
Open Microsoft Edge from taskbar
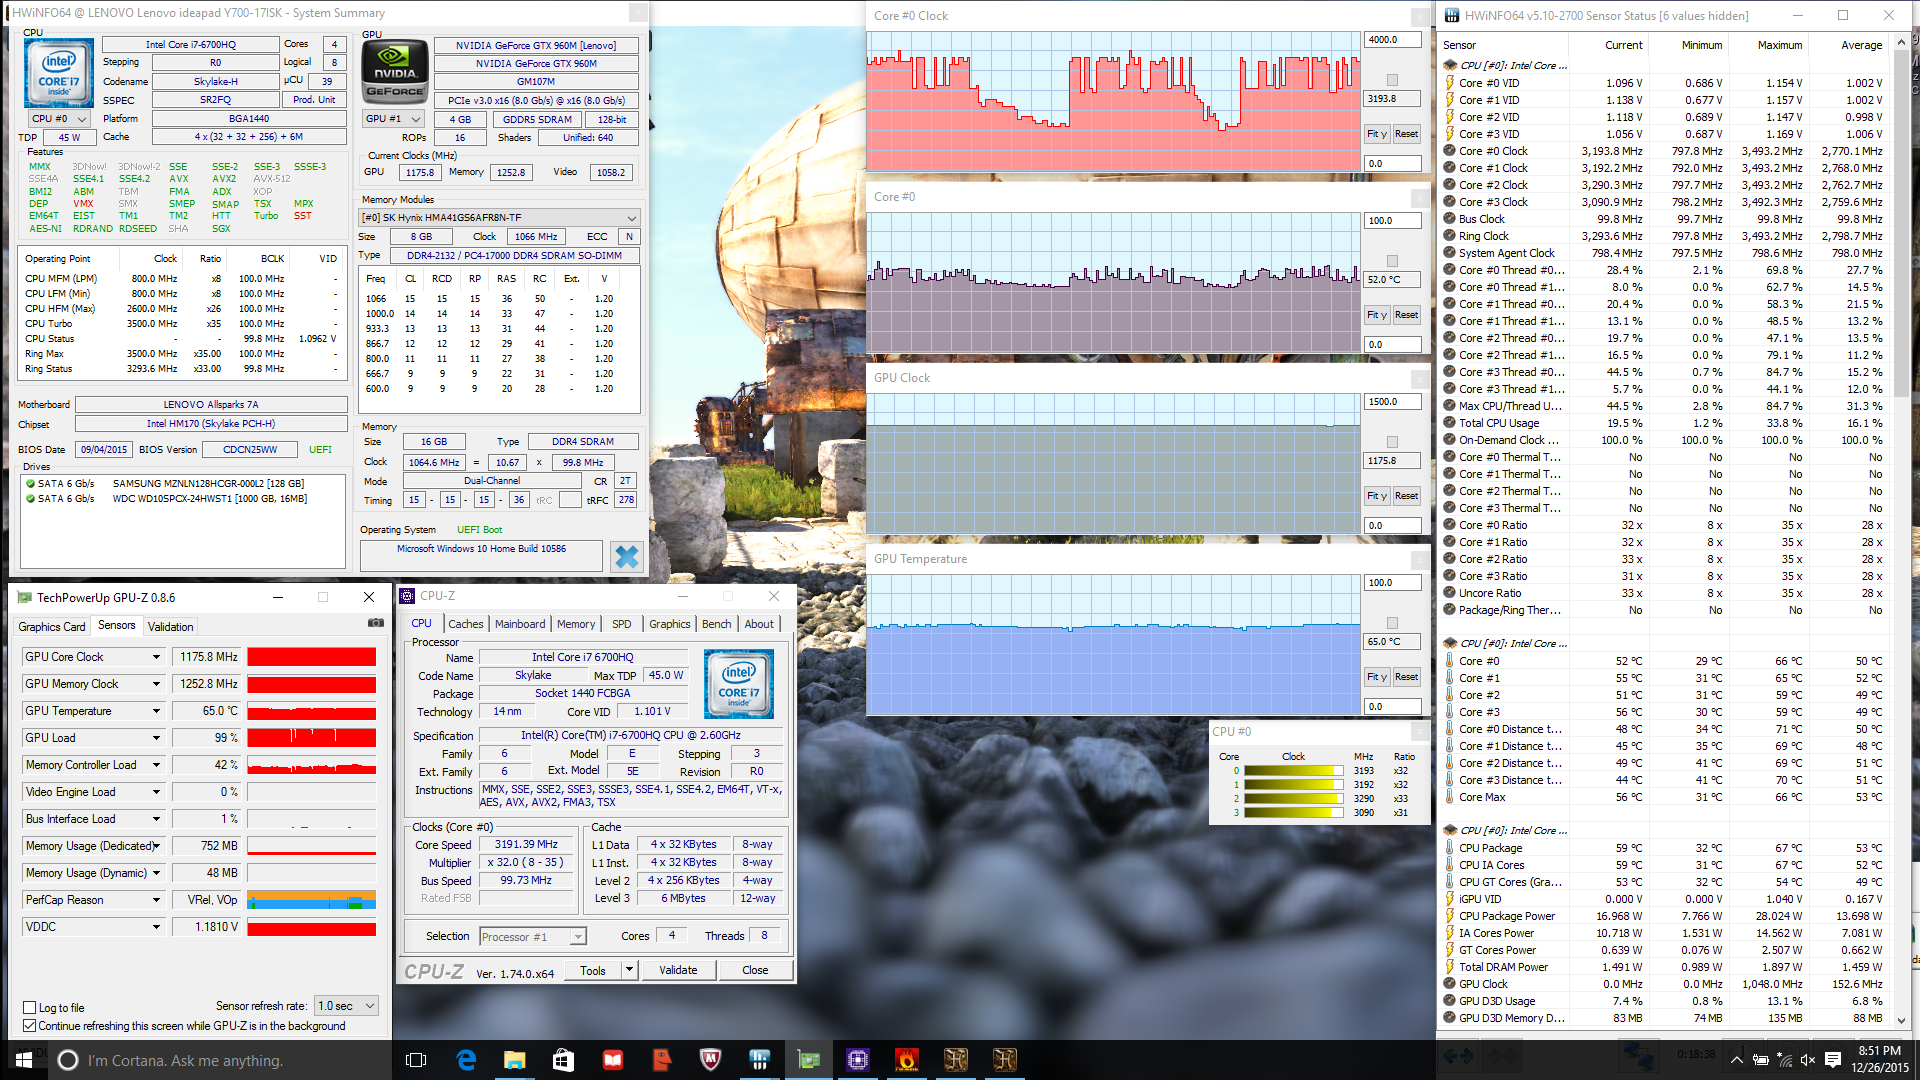466,1060
